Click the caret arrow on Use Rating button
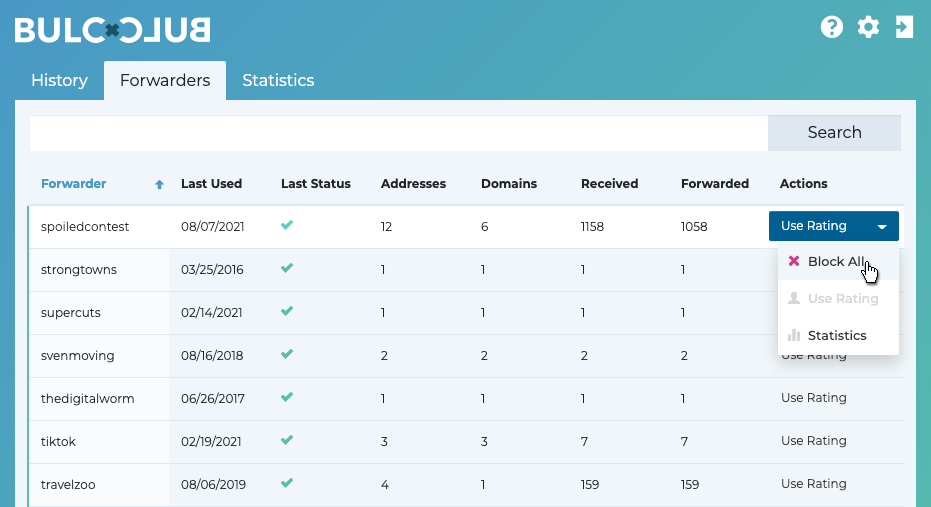Image resolution: width=931 pixels, height=507 pixels. coord(882,227)
